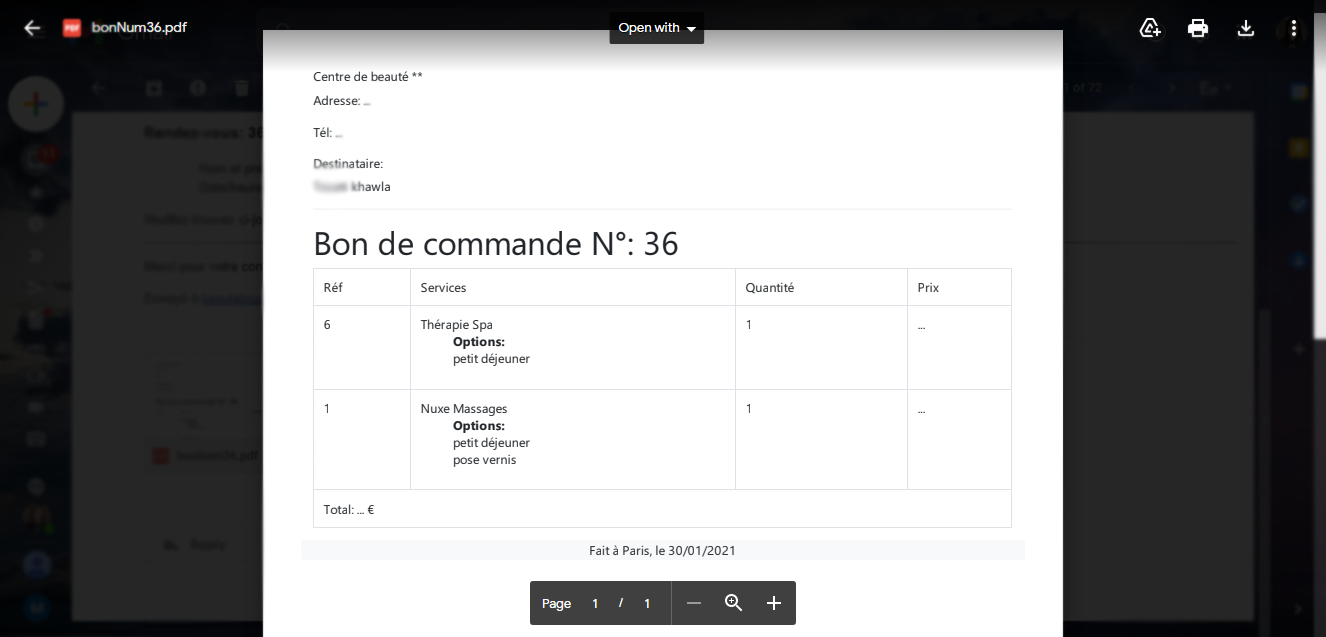Add bonNum36.pdf to Drive
Image resolution: width=1326 pixels, height=637 pixels.
pyautogui.click(x=1150, y=27)
